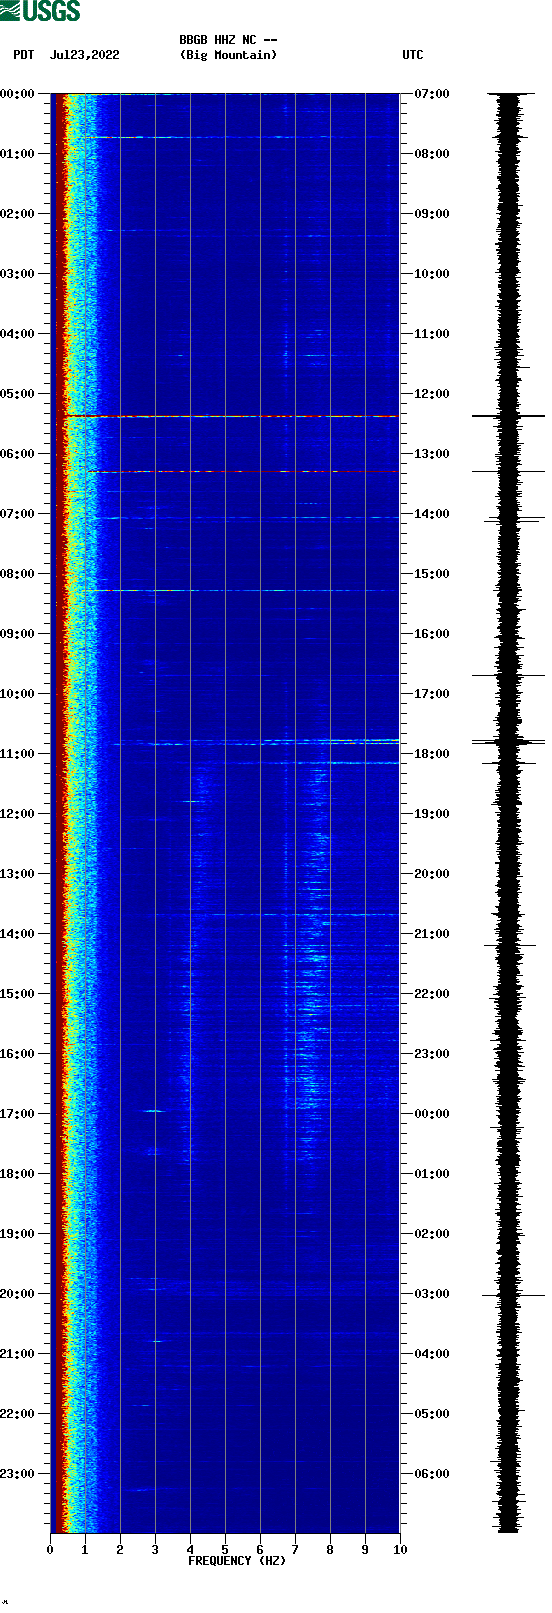Click the PDT timezone label
This screenshot has height=1613, width=552.
(24, 55)
